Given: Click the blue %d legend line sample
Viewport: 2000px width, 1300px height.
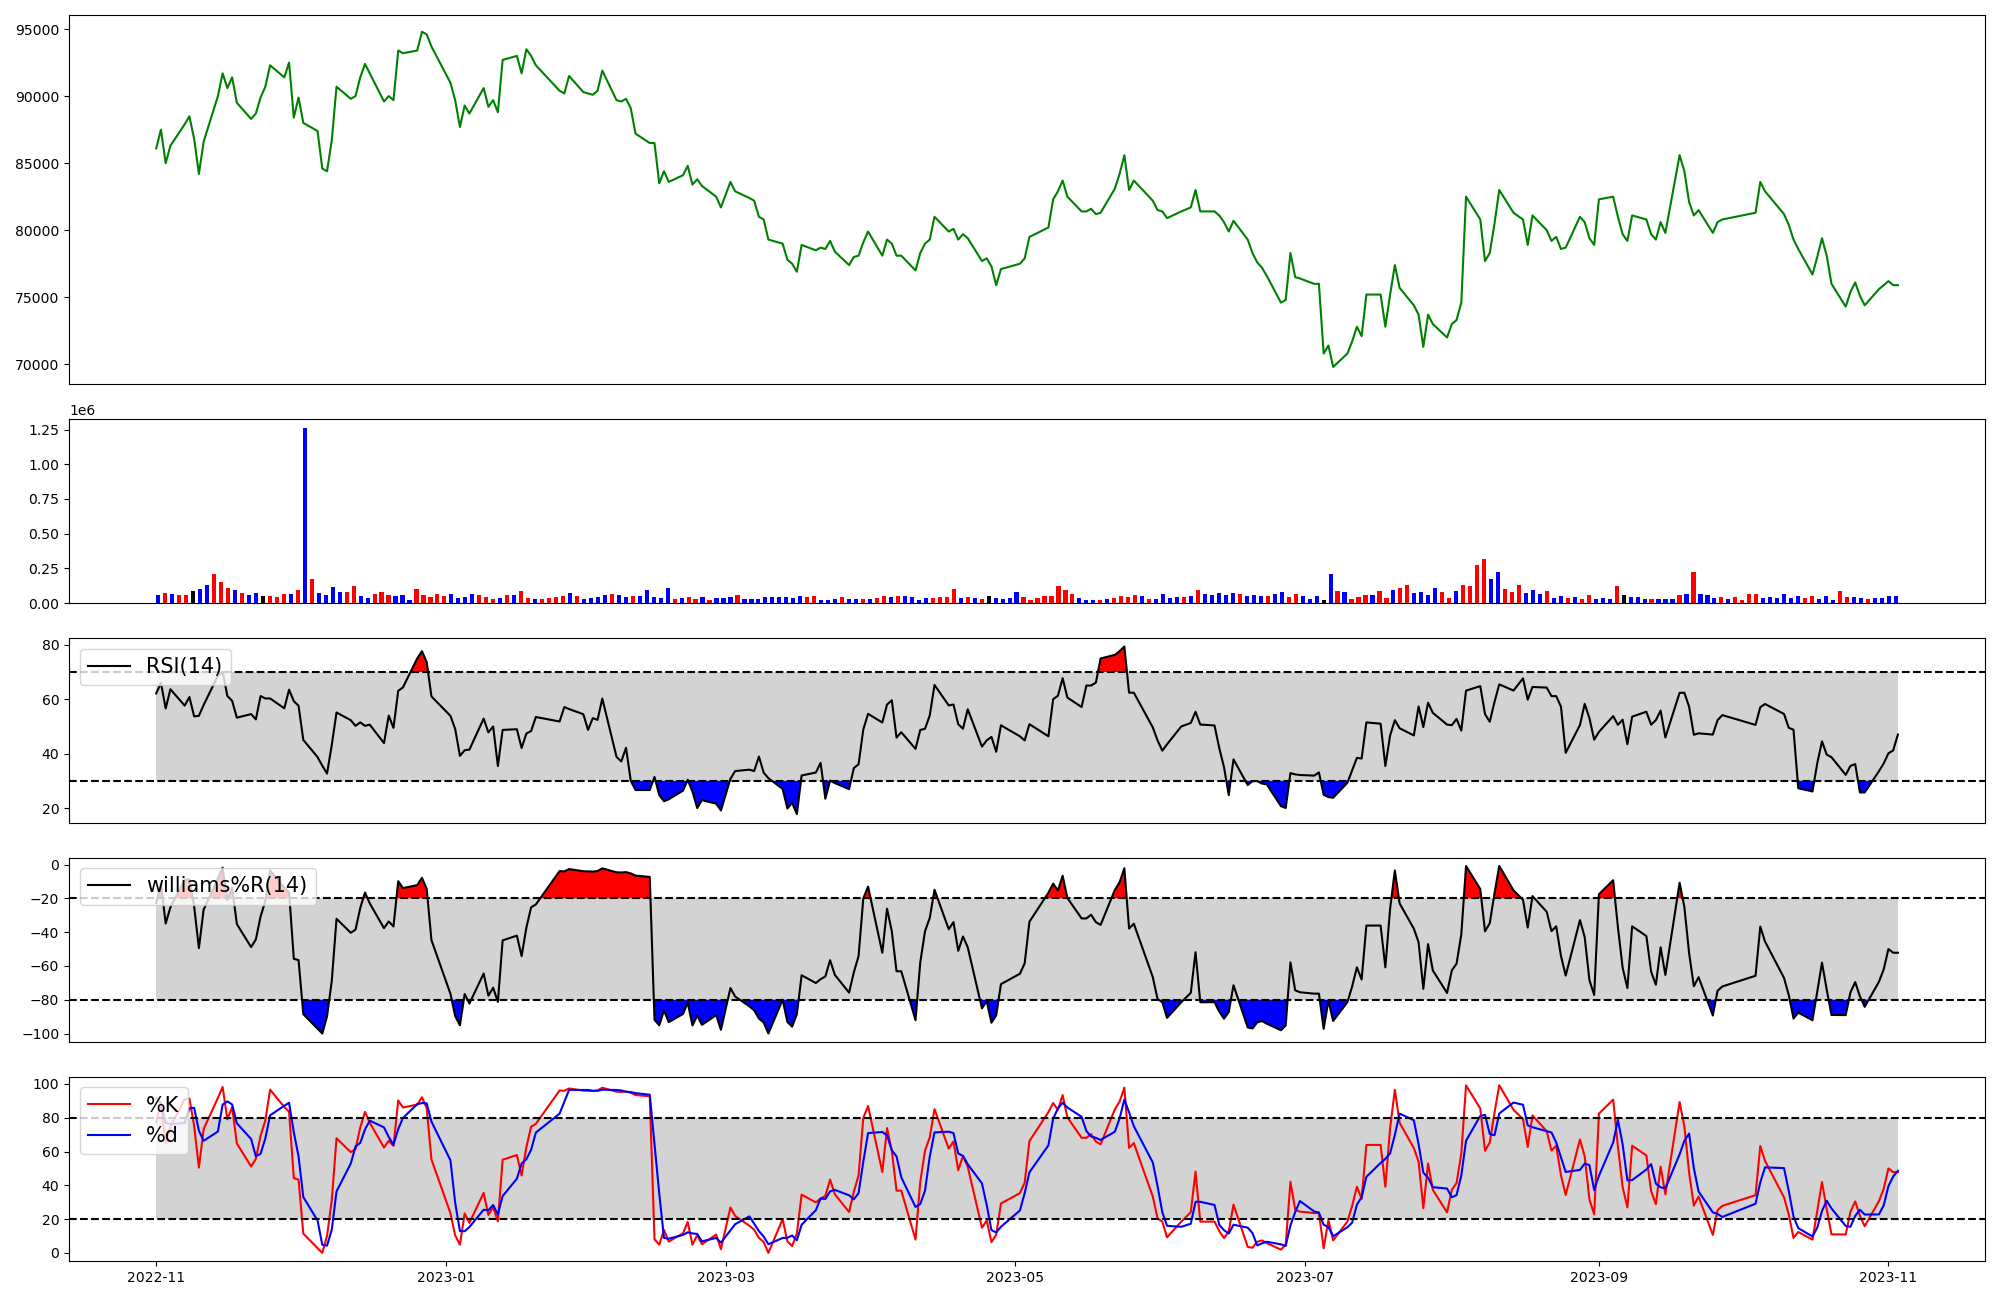Looking at the screenshot, I should click(109, 1134).
